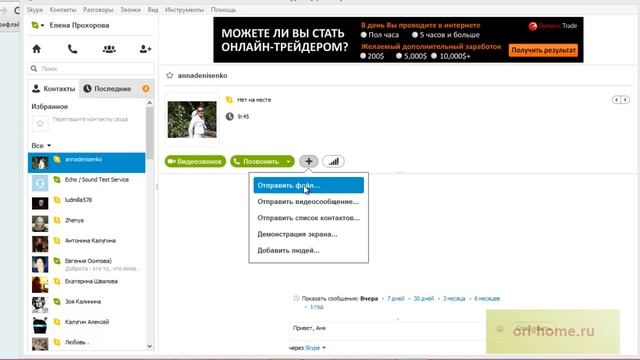Choose Отправить список контактов... entry

click(309, 218)
